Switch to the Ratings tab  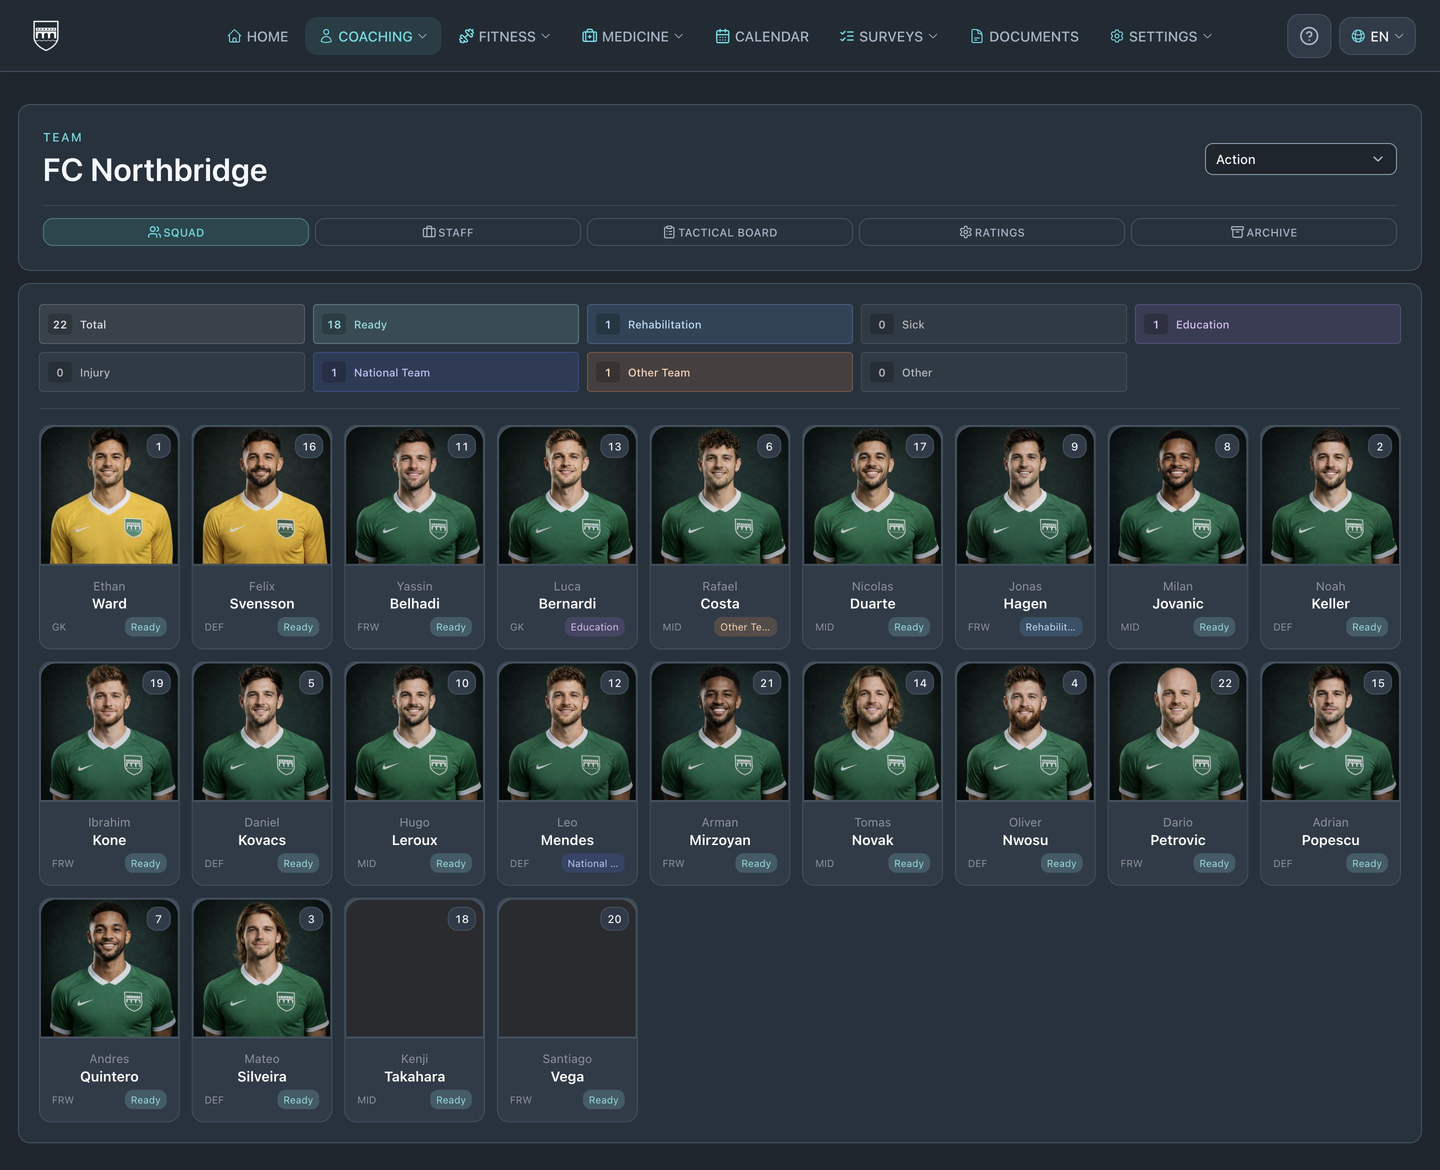pos(992,232)
